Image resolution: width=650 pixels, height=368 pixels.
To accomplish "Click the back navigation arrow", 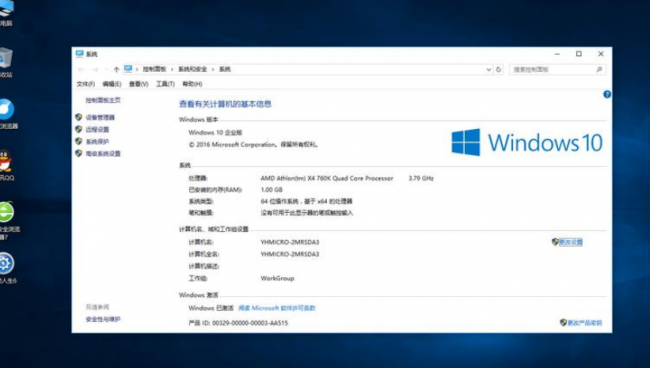I will [x=81, y=70].
